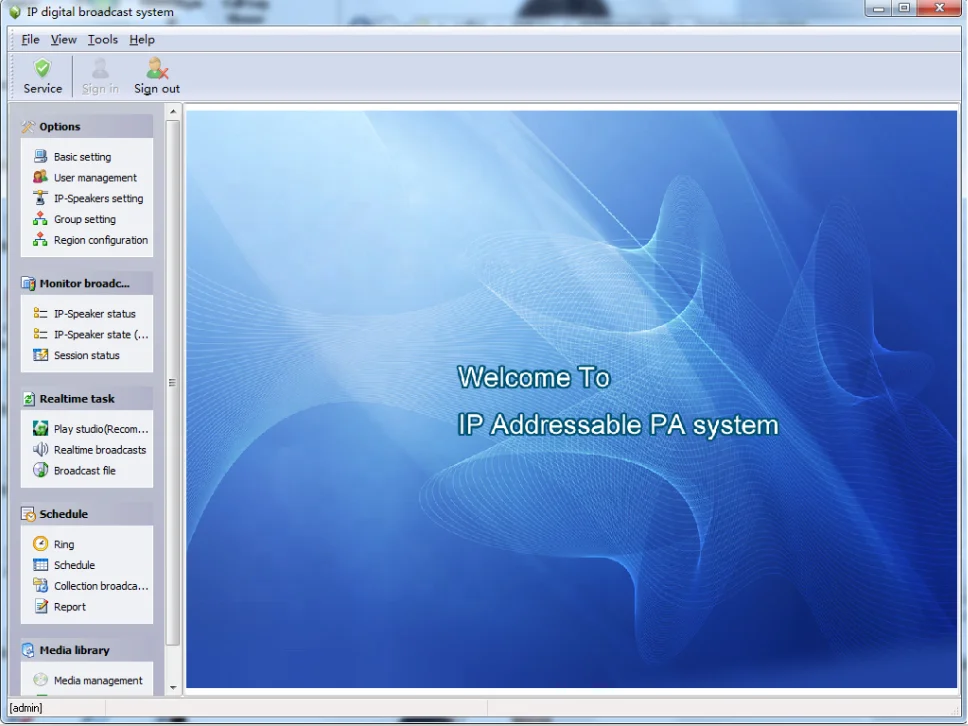The height and width of the screenshot is (726, 968).
Task: Open Session status
Action: tap(88, 355)
